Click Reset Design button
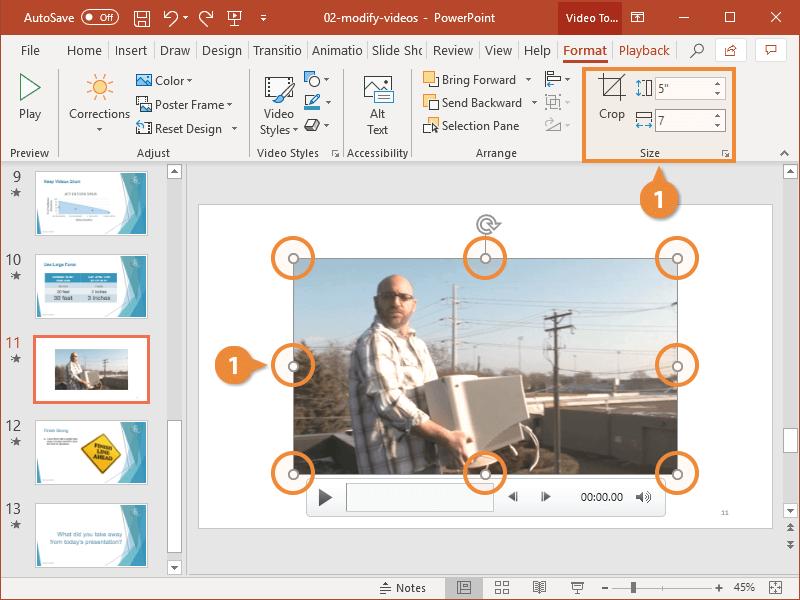The height and width of the screenshot is (600, 800). [179, 129]
